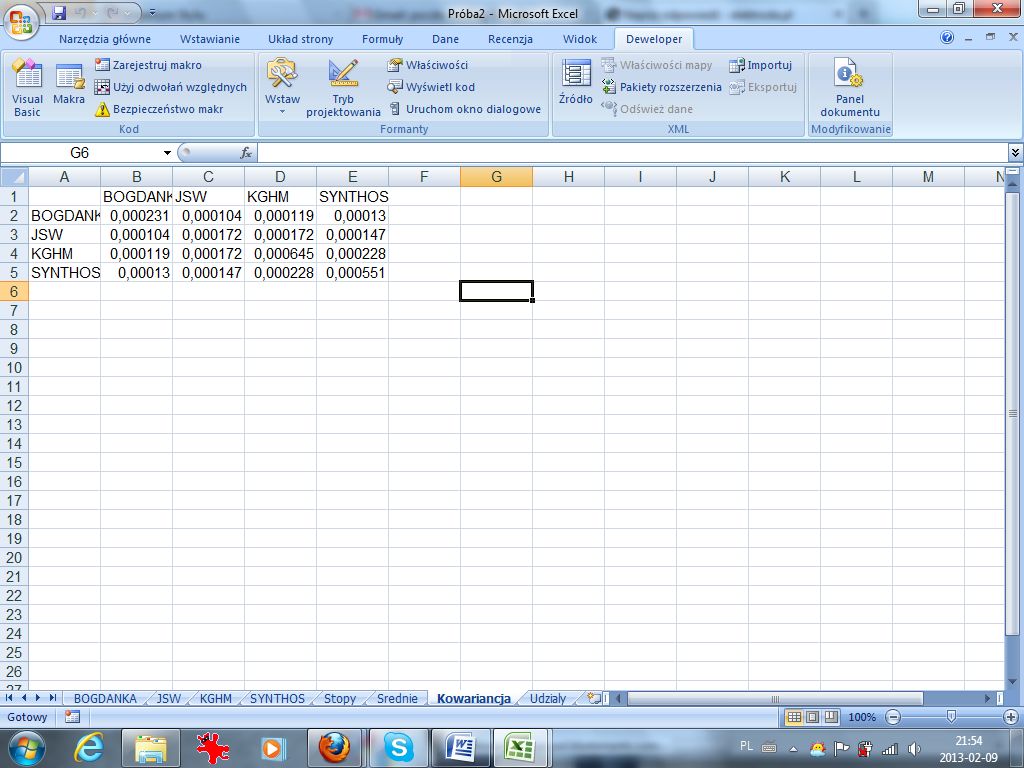Click zoom out minus button
The height and width of the screenshot is (768, 1024).
(x=892, y=717)
